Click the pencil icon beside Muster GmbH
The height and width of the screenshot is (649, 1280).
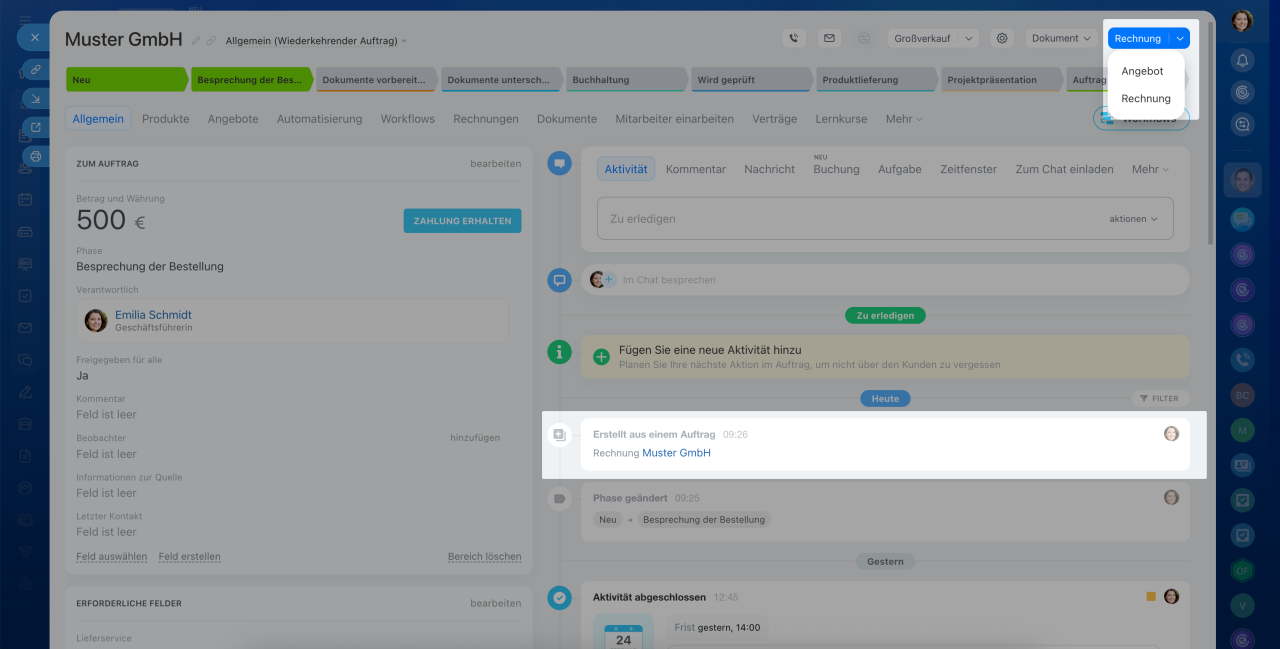pos(196,41)
